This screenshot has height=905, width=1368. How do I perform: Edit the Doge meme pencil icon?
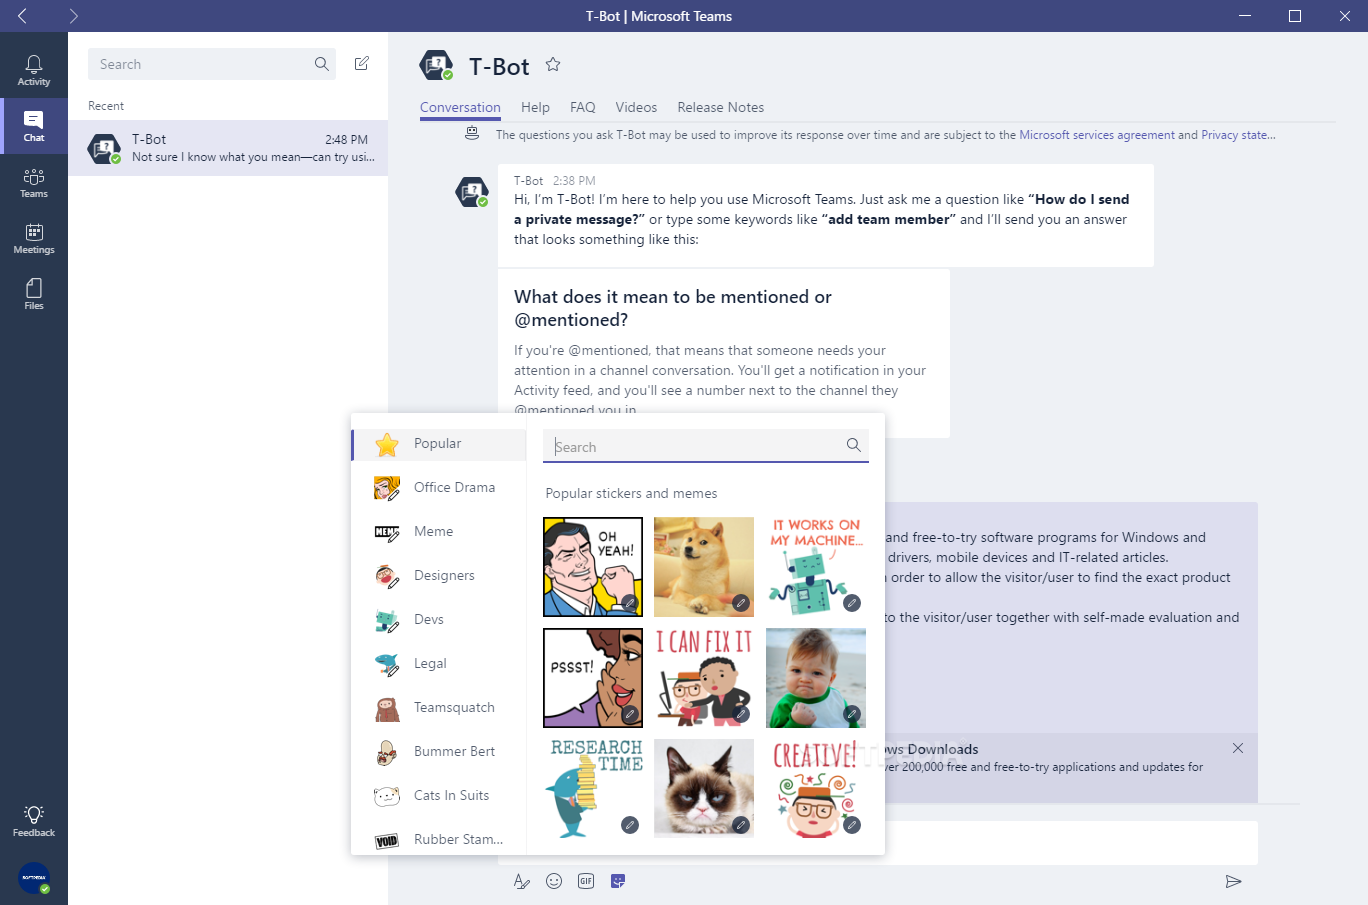tap(740, 603)
